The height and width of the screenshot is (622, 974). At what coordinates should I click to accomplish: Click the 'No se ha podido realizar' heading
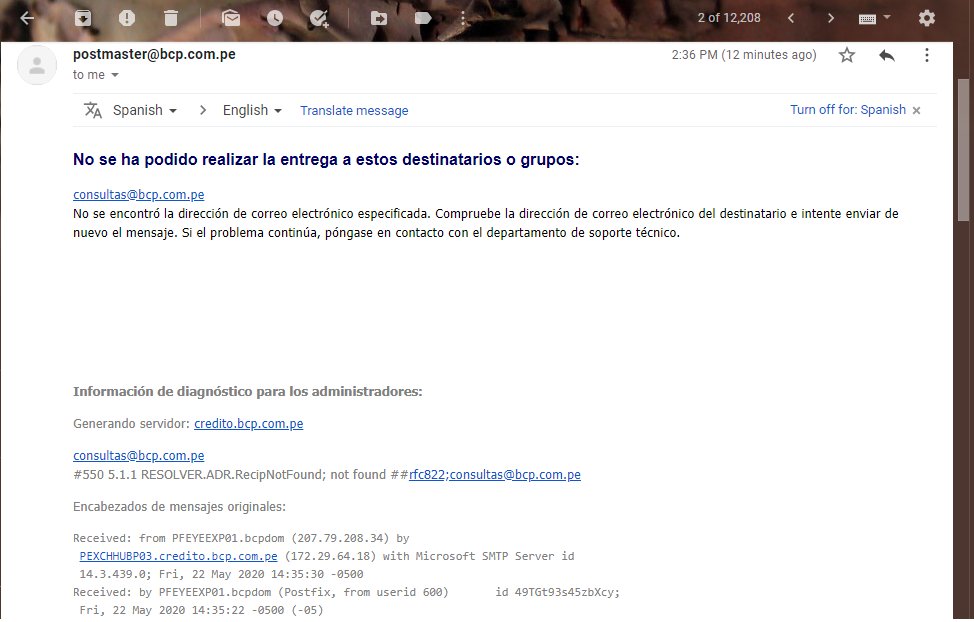tap(326, 160)
